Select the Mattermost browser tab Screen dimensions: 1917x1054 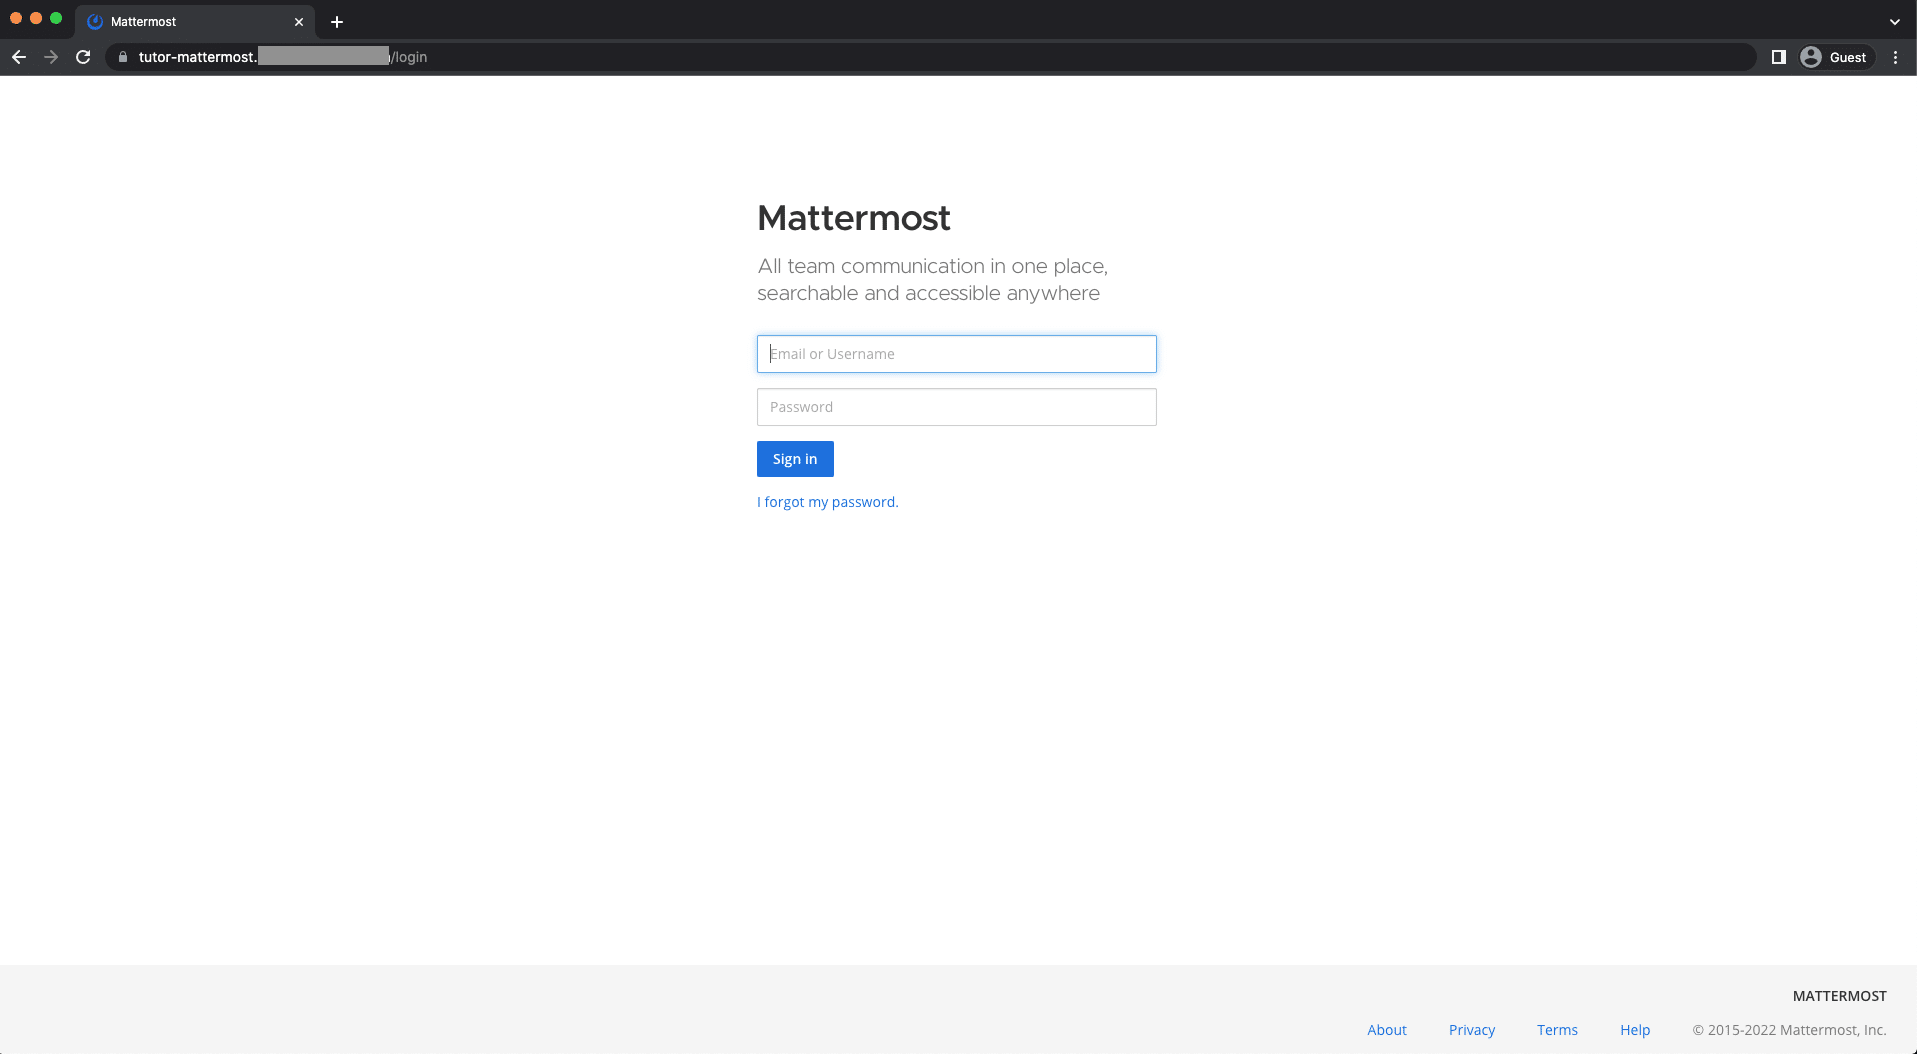pos(195,21)
